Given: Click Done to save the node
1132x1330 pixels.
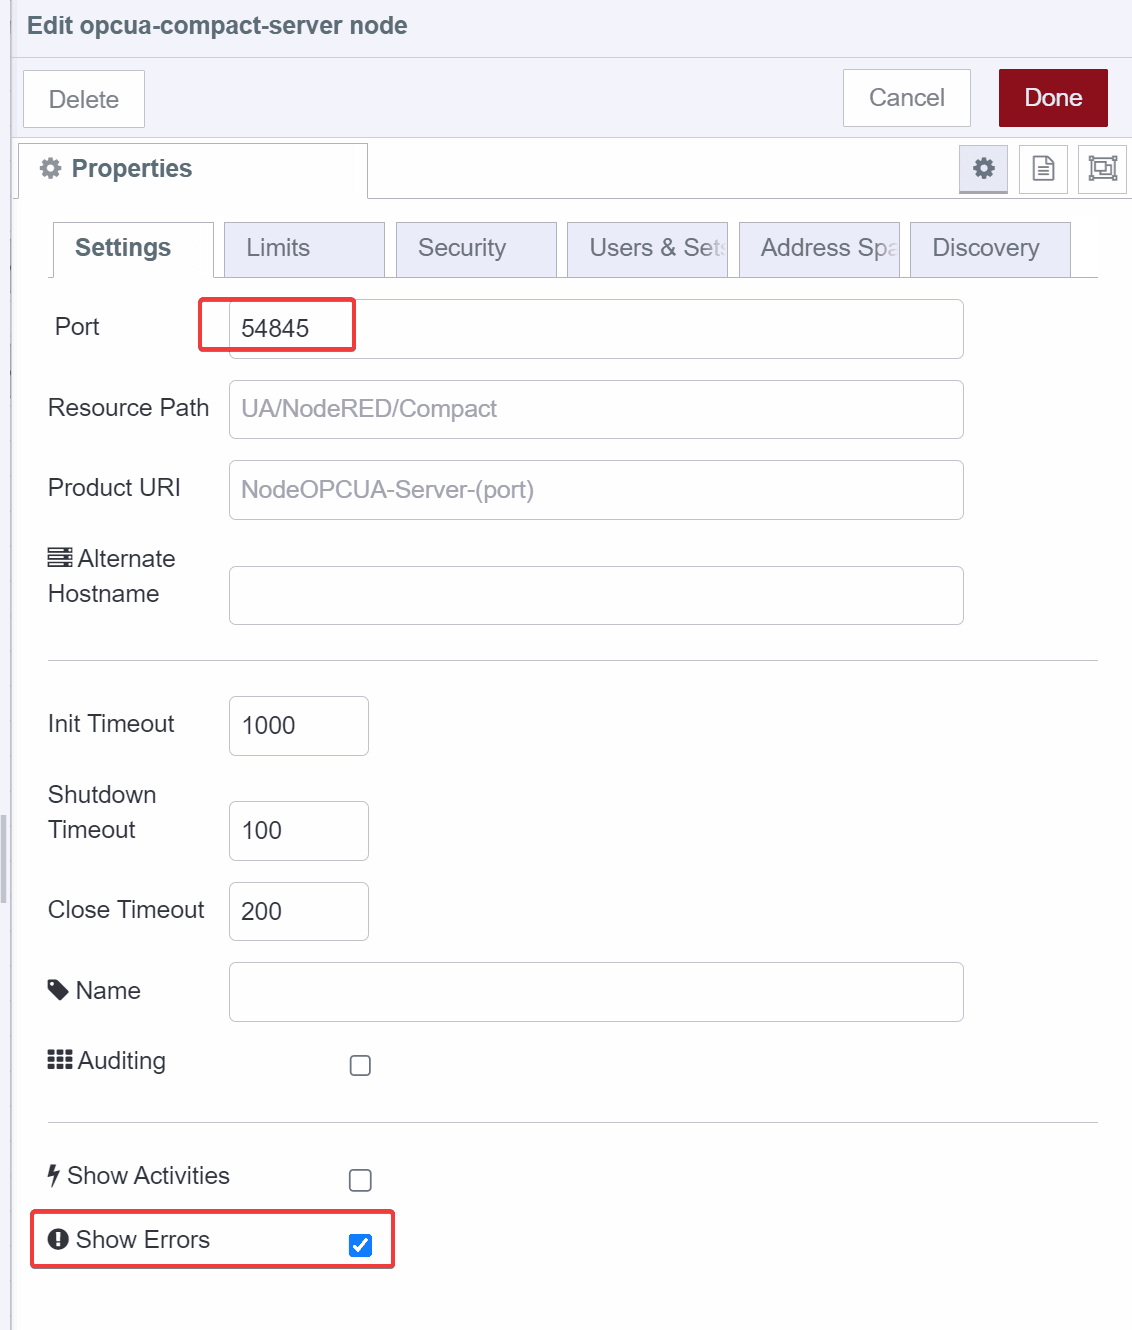Looking at the screenshot, I should click(1053, 97).
